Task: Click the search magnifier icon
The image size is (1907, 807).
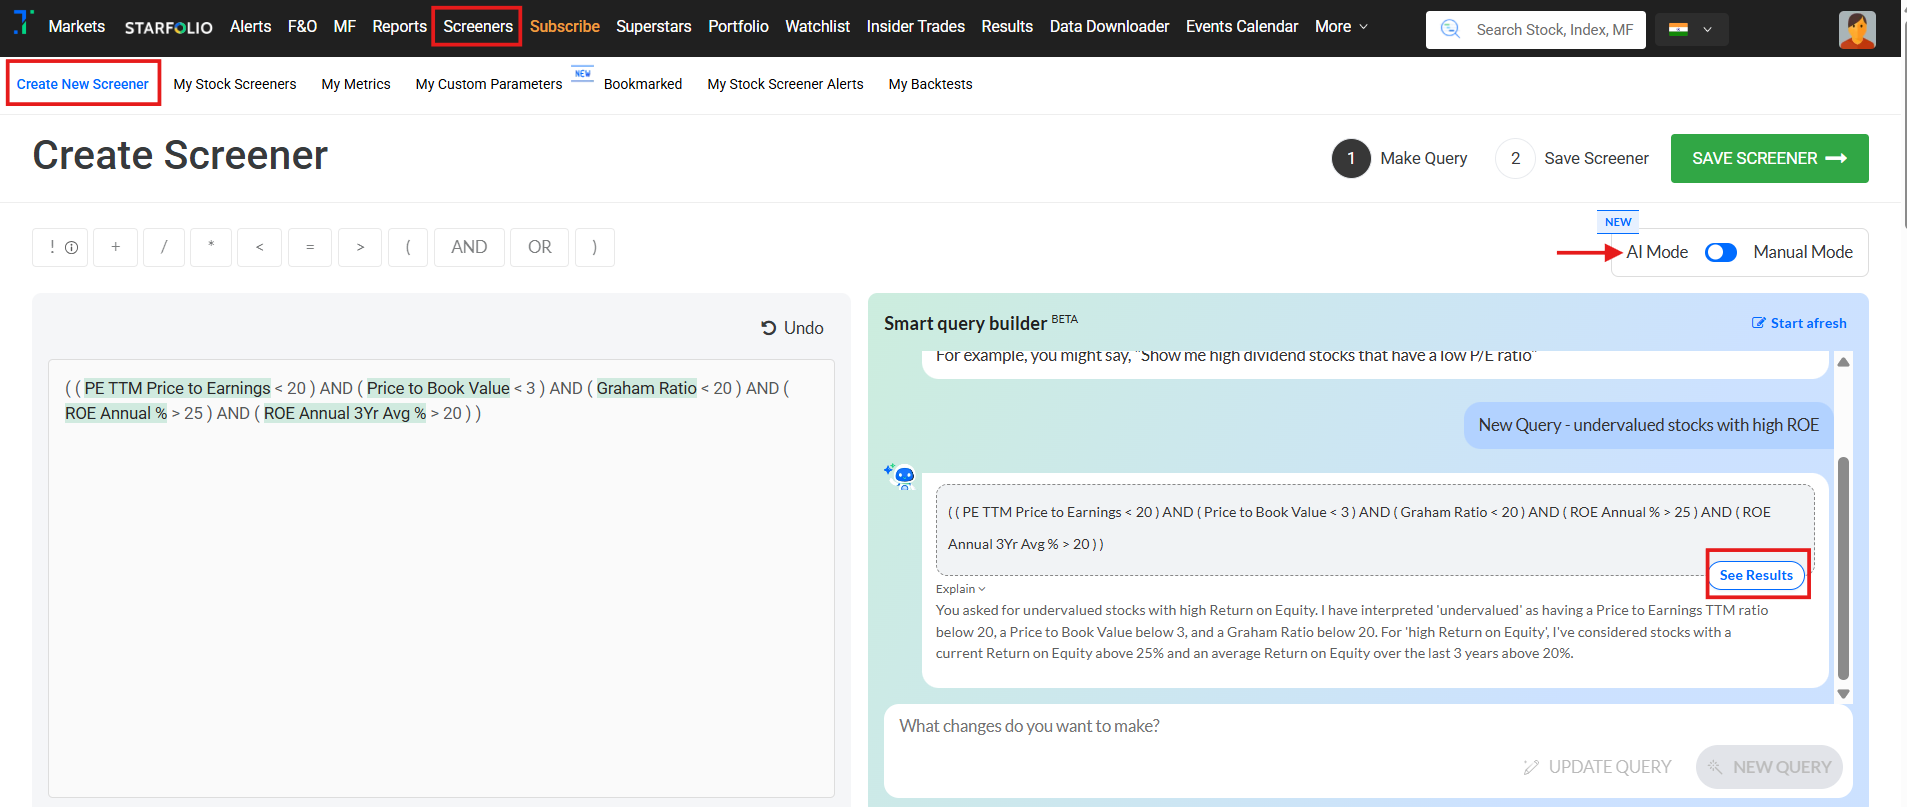Action: coord(1450,29)
